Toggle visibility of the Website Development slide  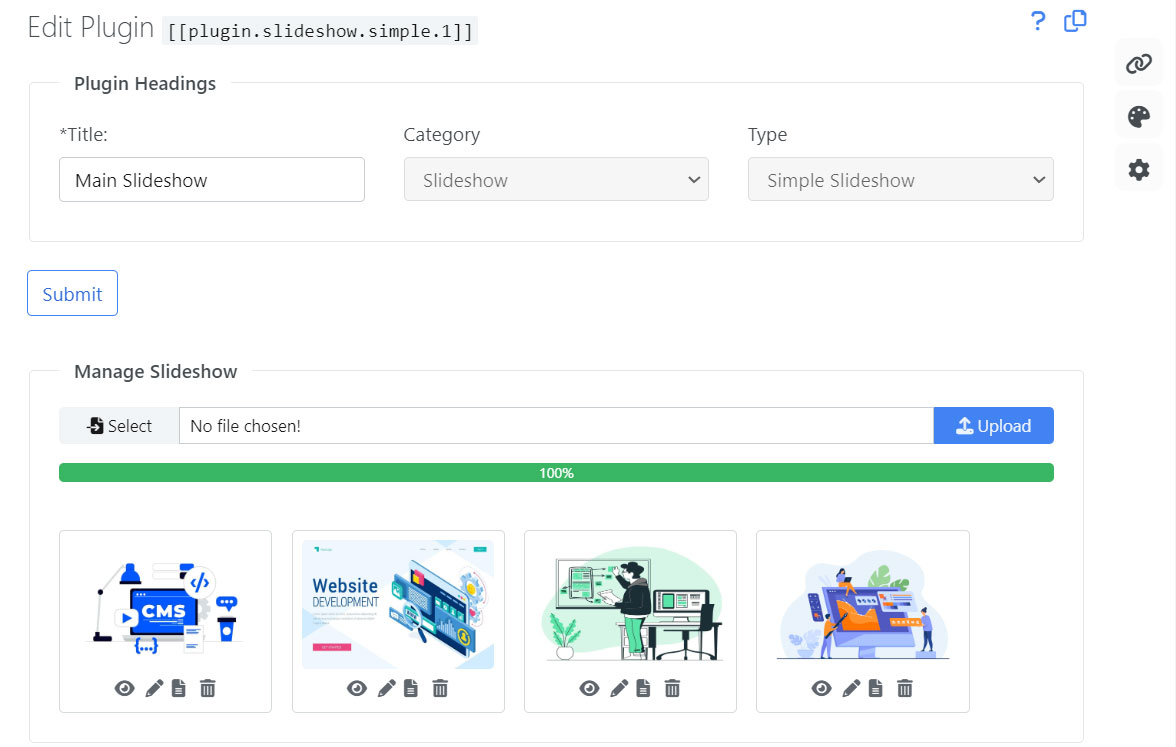(357, 688)
